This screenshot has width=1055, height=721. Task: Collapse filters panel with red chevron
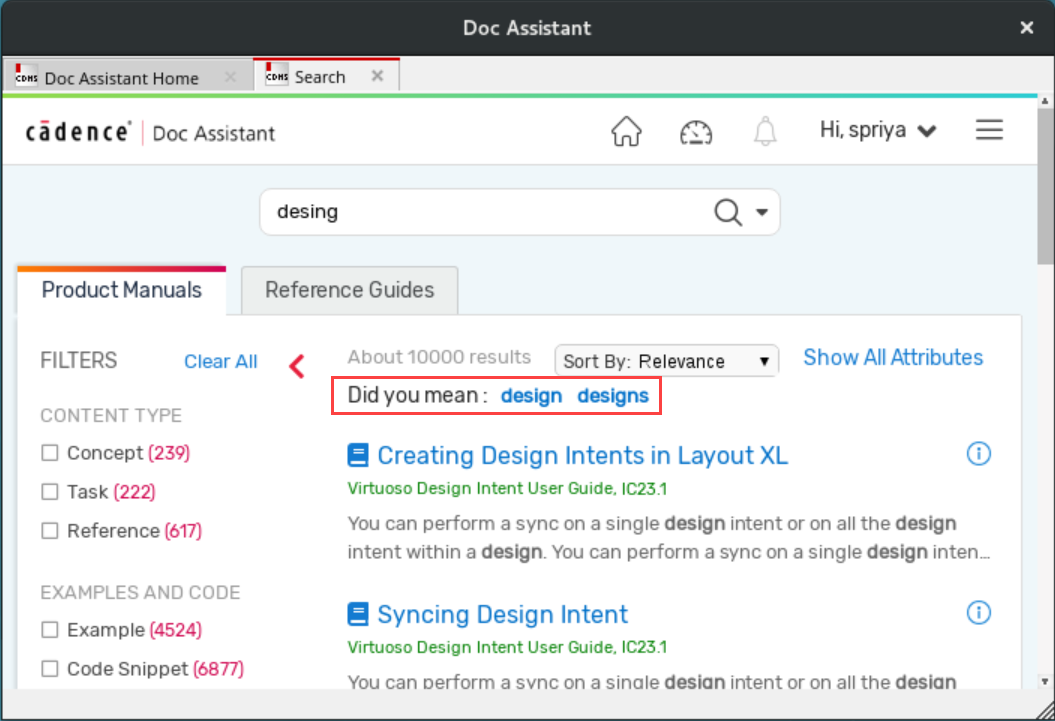click(296, 366)
